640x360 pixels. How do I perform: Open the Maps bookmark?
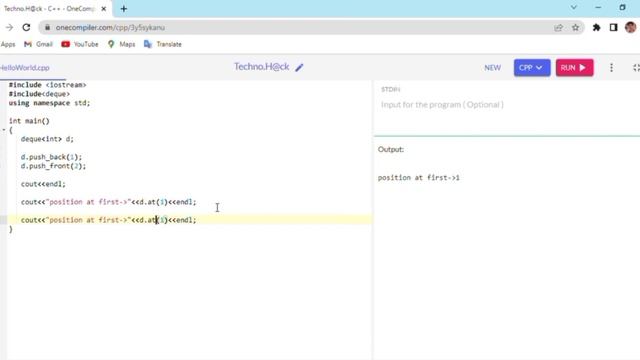click(121, 44)
